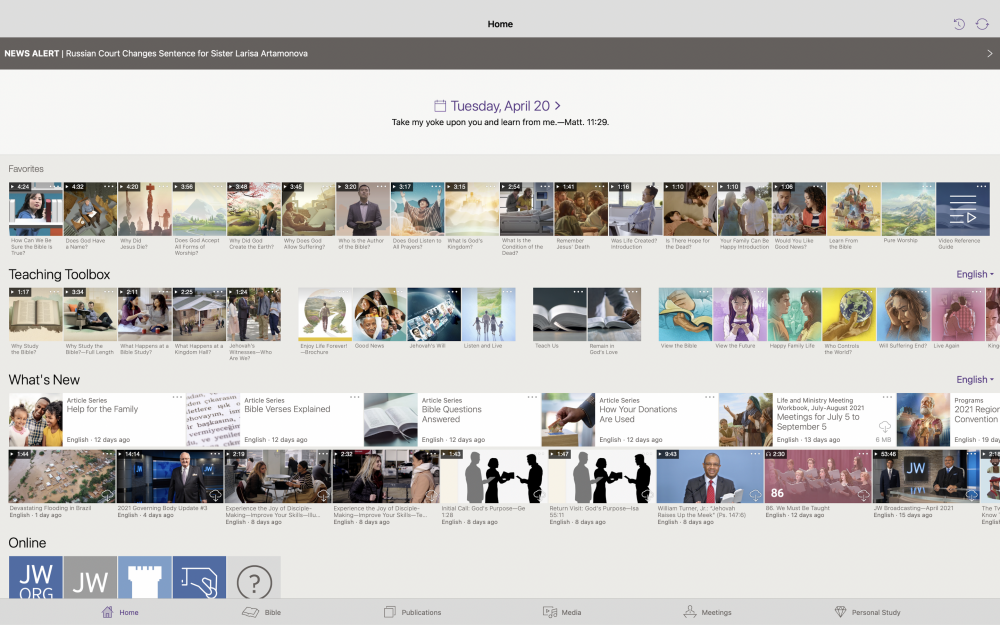Open the Watchtower tower icon under Online
This screenshot has width=1000, height=625.
click(x=144, y=579)
